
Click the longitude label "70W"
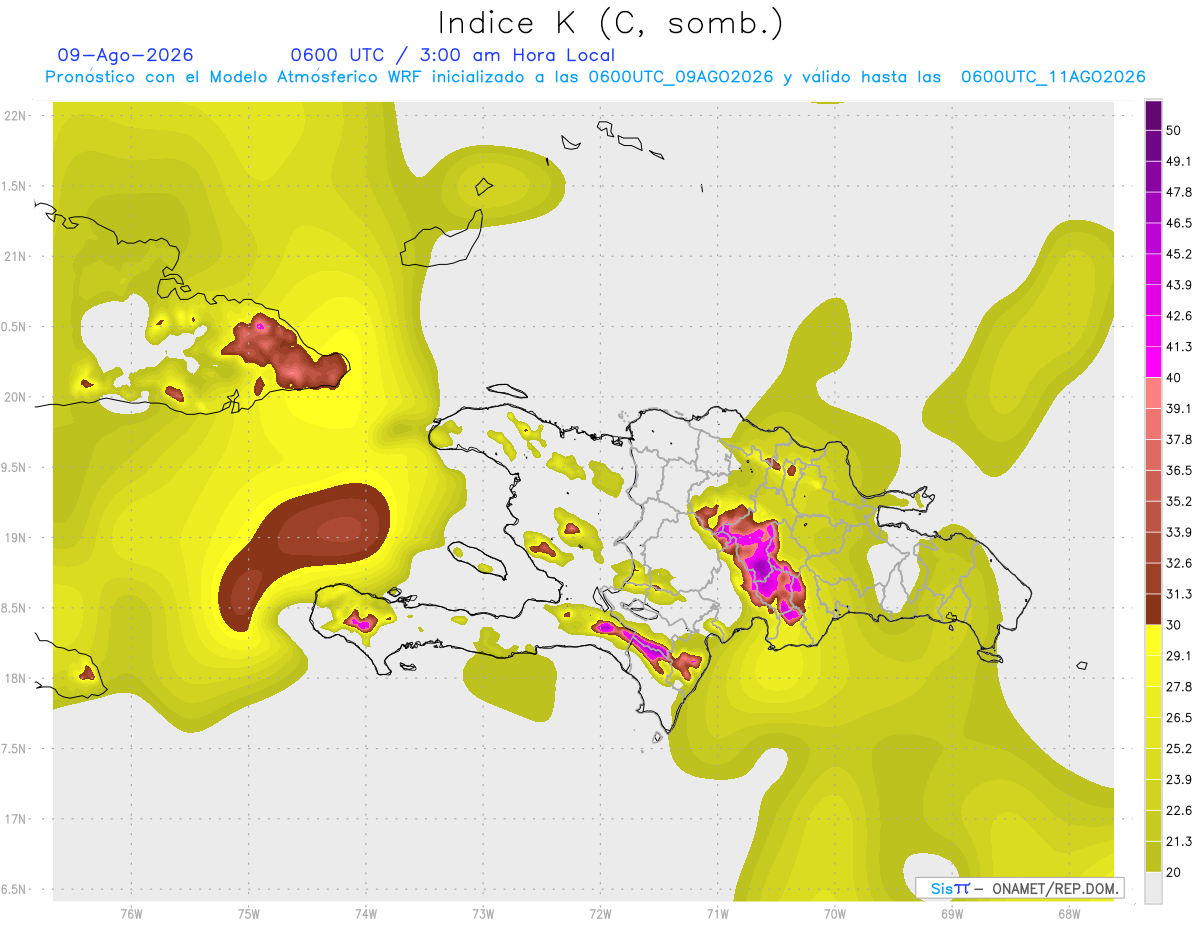tap(835, 914)
